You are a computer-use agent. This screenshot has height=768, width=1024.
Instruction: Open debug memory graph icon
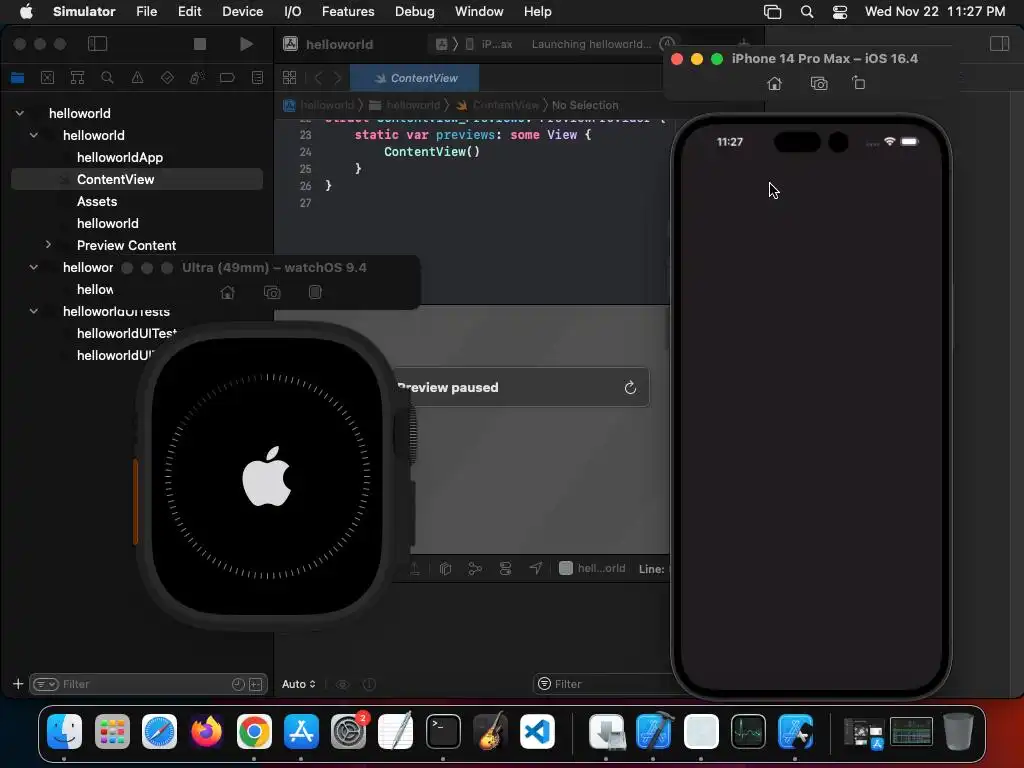(x=475, y=569)
